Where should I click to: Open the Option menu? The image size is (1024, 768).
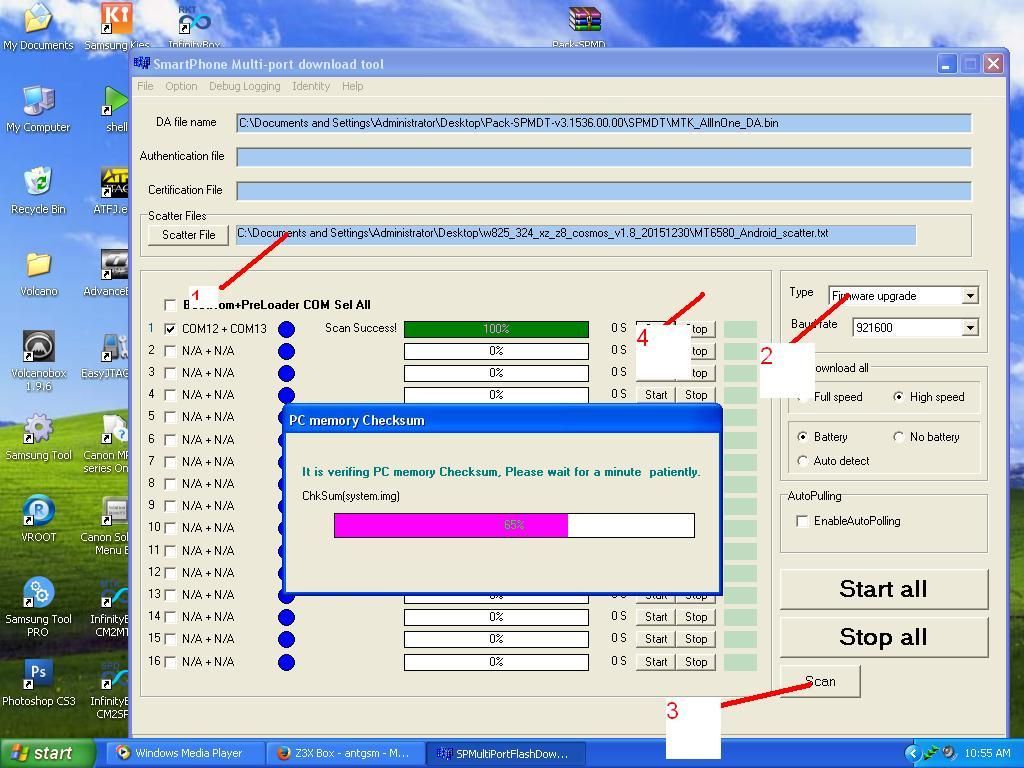click(181, 86)
